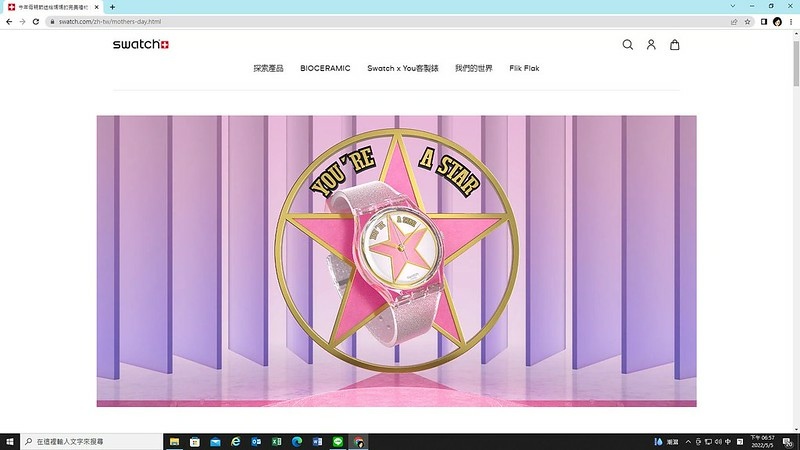The width and height of the screenshot is (800, 450).
Task: Open the account profile icon
Action: point(651,44)
